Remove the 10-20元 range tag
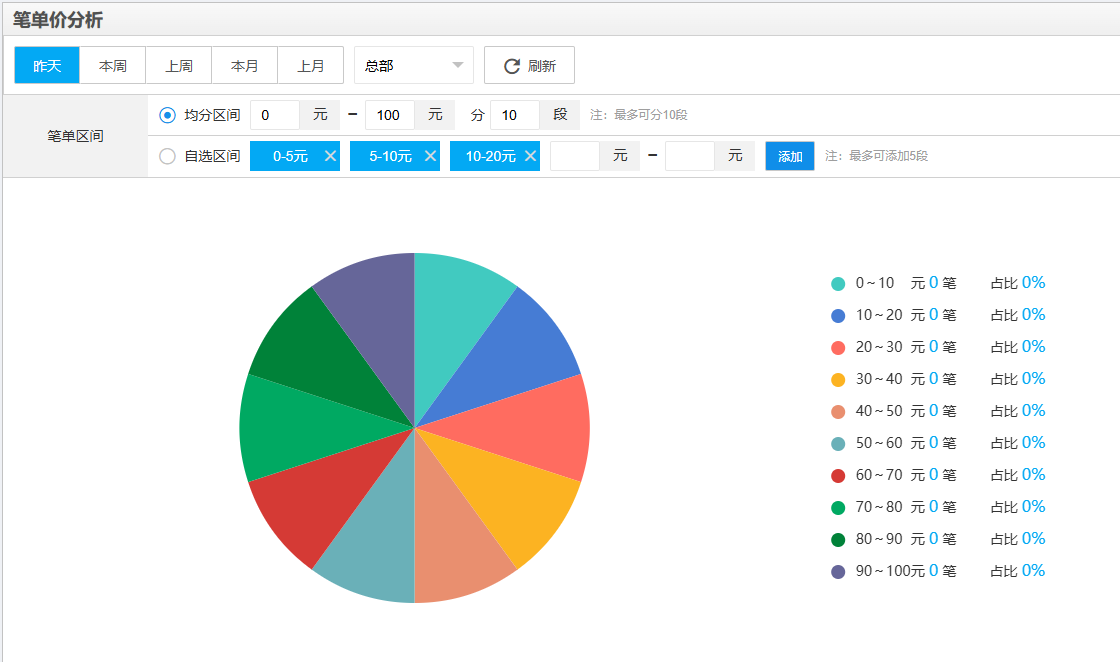Viewport: 1120px width, 662px height. coord(530,156)
